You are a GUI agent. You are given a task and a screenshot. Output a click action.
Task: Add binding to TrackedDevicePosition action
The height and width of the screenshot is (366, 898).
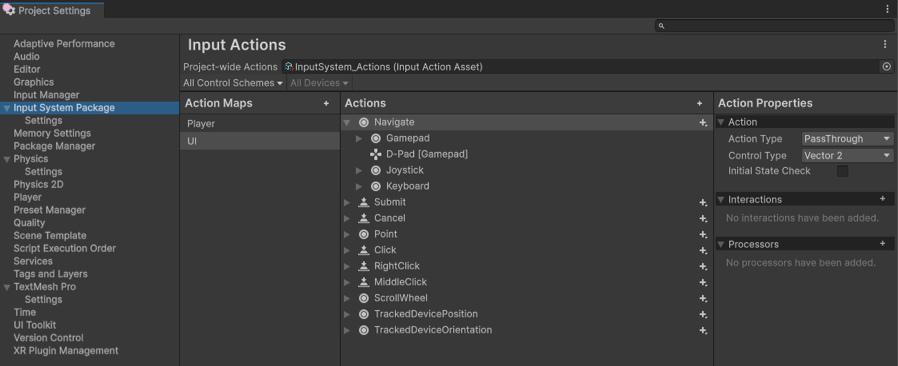(x=703, y=315)
